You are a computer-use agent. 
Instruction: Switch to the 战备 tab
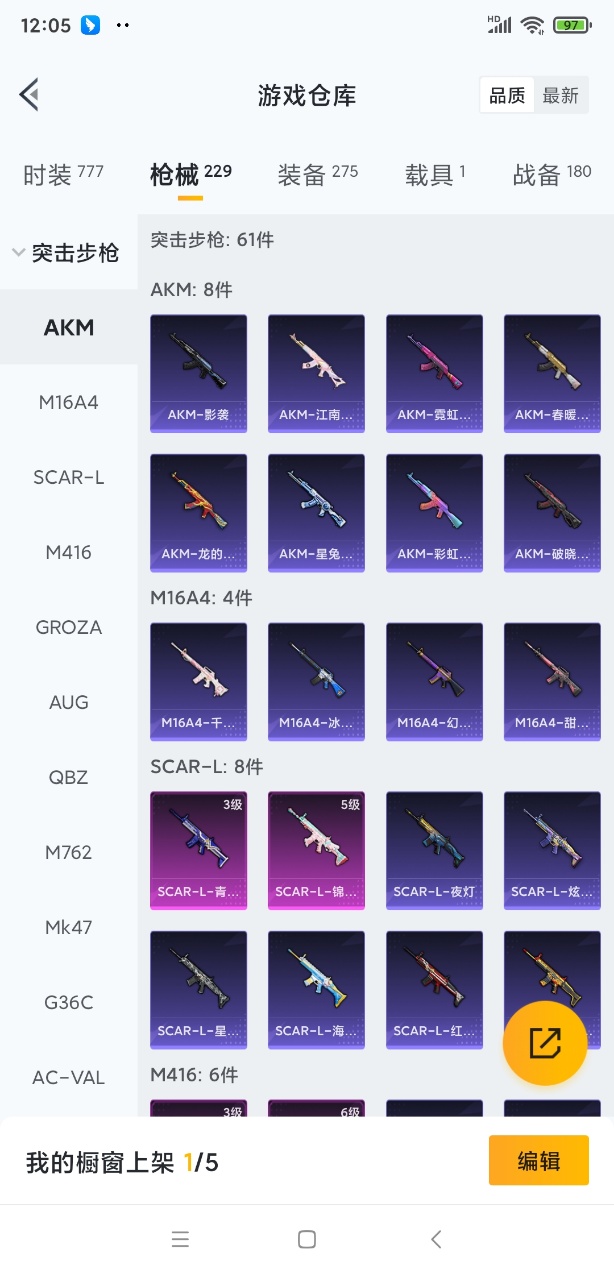click(x=552, y=175)
